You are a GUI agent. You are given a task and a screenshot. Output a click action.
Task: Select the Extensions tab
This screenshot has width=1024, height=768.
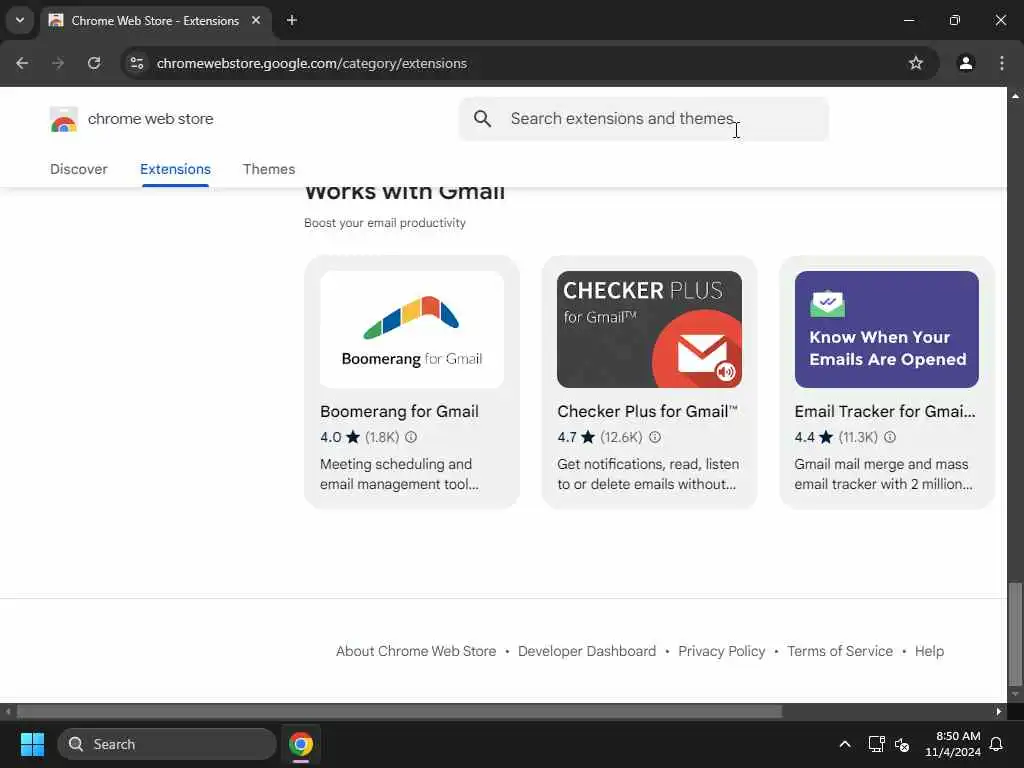(x=175, y=169)
